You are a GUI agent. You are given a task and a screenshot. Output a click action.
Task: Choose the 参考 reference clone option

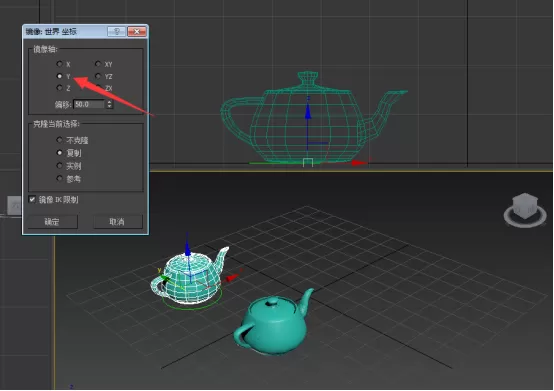(x=59, y=178)
